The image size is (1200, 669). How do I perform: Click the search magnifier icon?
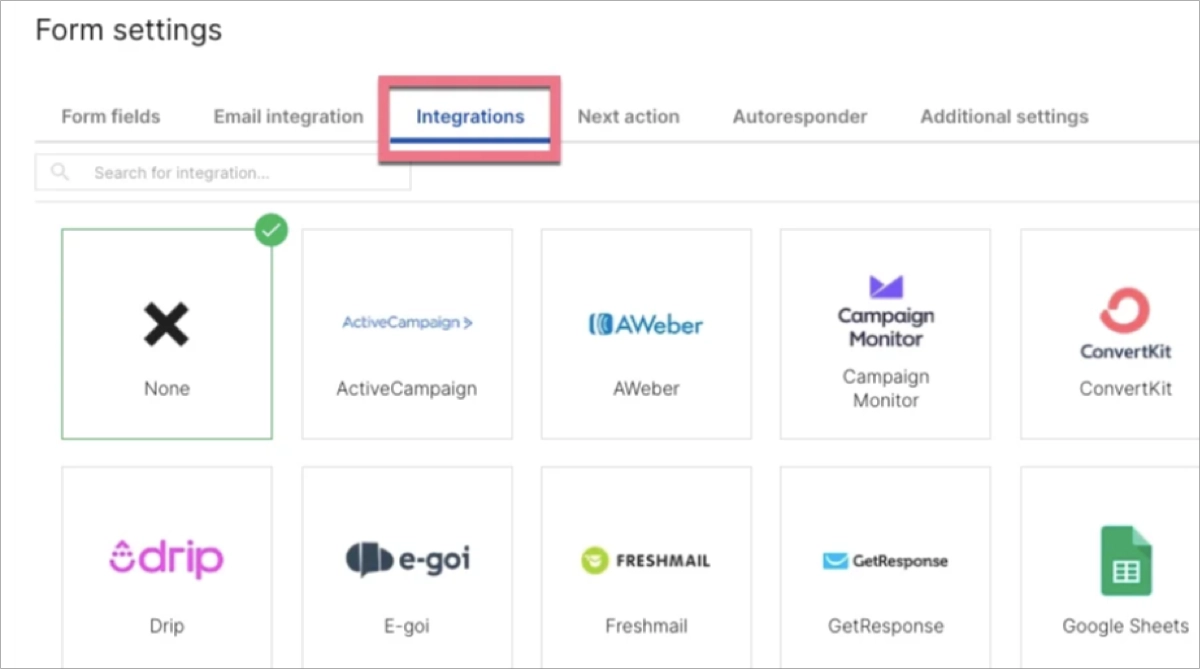tap(60, 171)
